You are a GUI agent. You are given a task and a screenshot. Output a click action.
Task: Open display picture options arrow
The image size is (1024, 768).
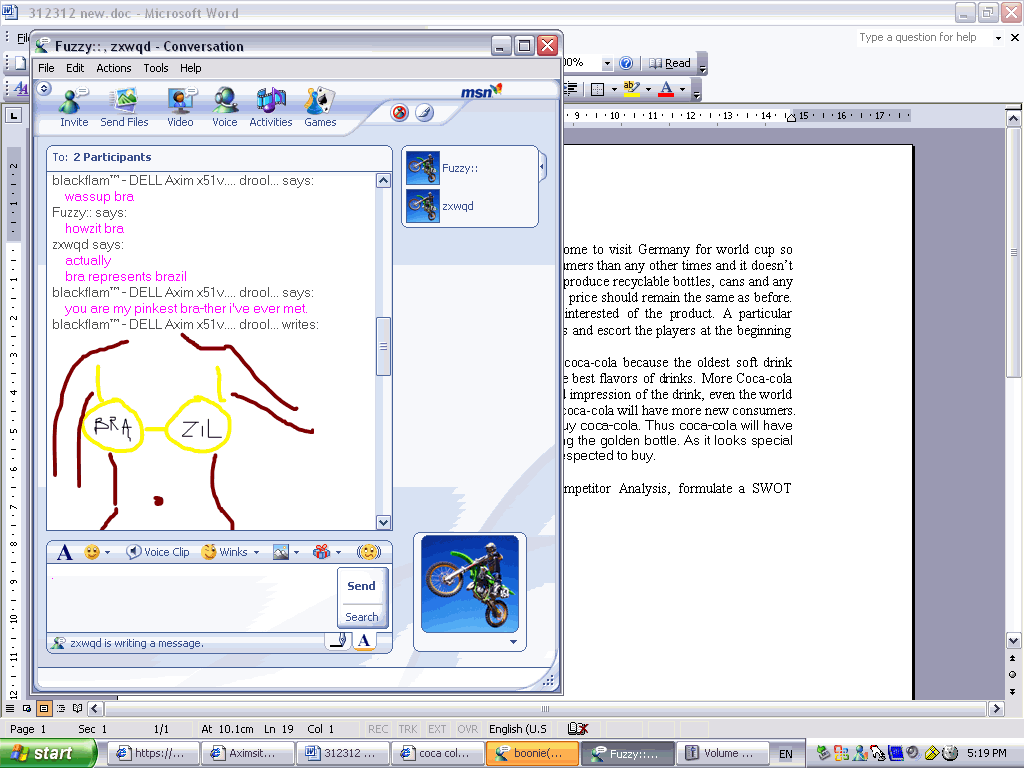click(x=513, y=642)
